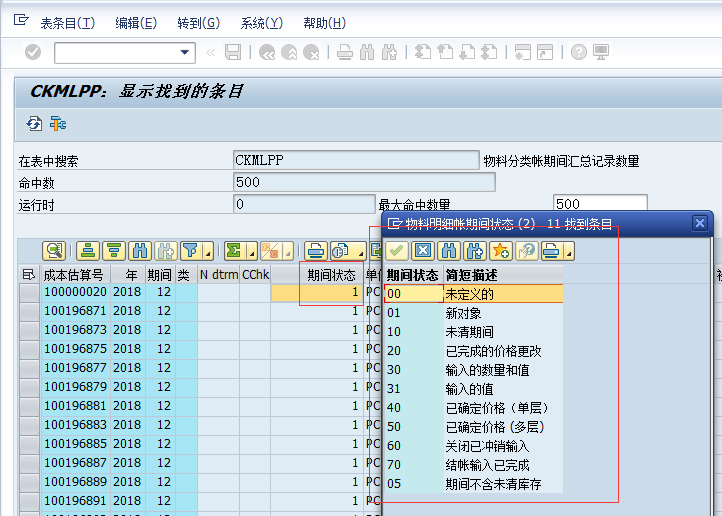
Task: Open the 表条目(T) menu
Action: (68, 23)
